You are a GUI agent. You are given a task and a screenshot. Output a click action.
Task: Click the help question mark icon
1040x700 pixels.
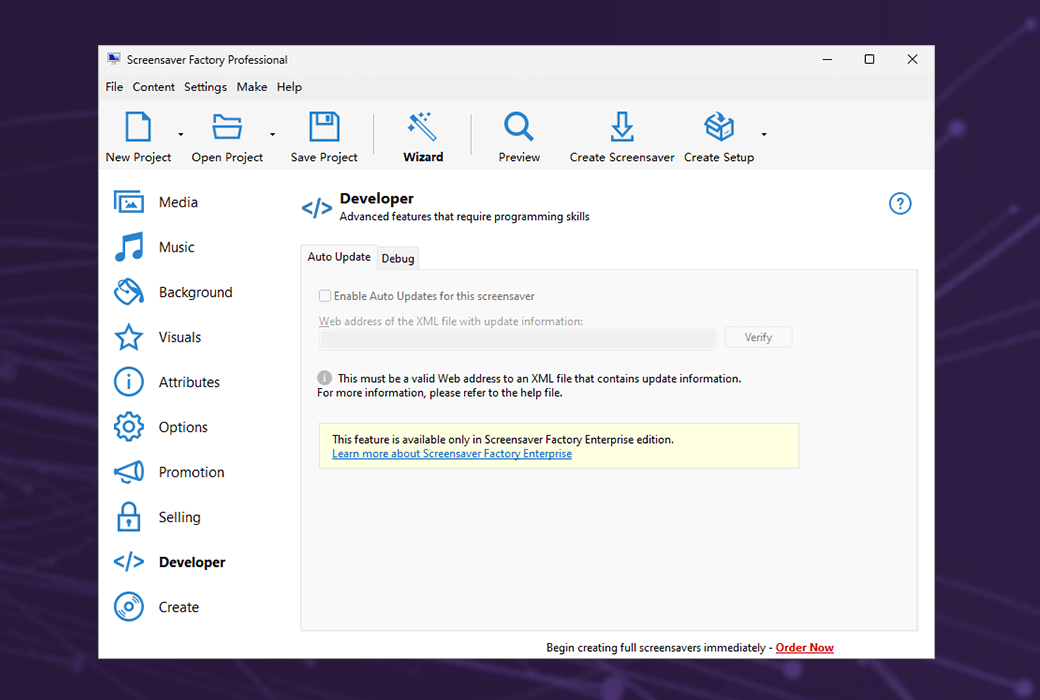click(x=900, y=204)
